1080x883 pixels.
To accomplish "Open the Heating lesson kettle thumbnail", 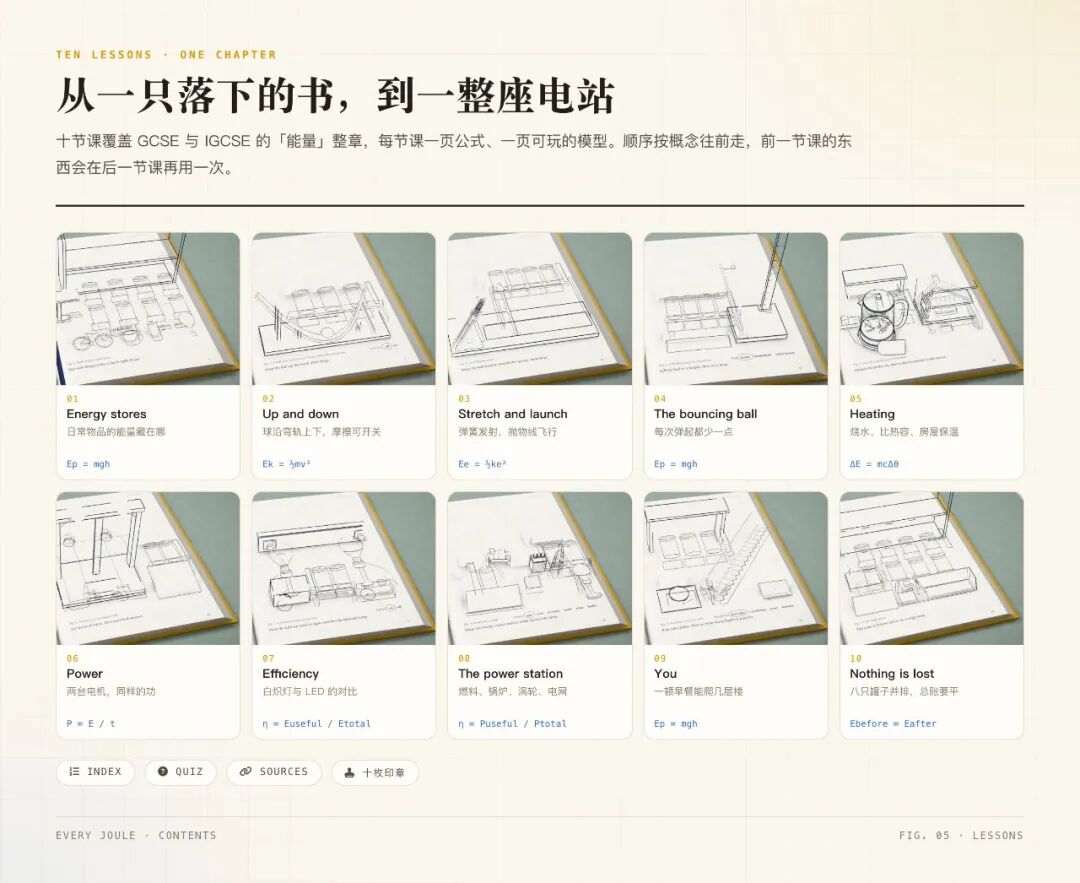I will coord(931,309).
